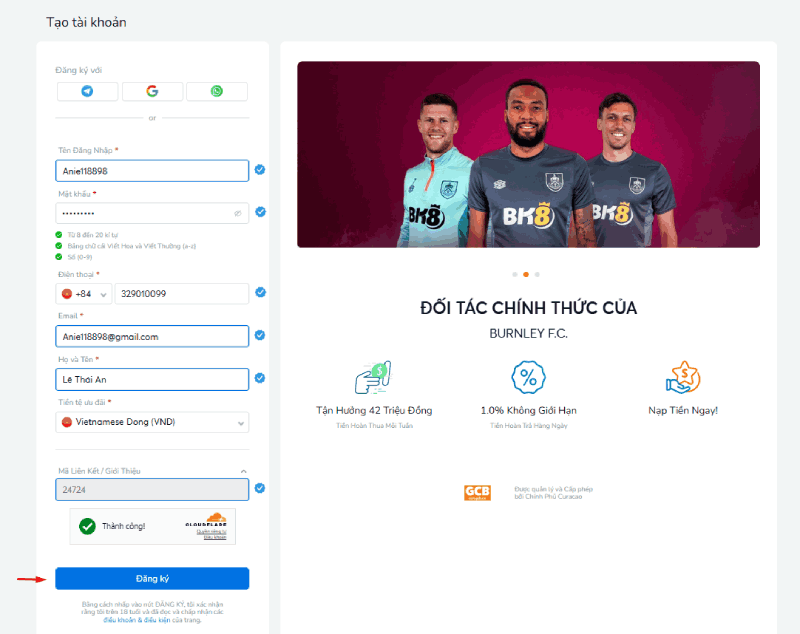Open the Vietnamese Dong (VND) currency dropdown
The width and height of the screenshot is (800, 634).
coord(152,422)
